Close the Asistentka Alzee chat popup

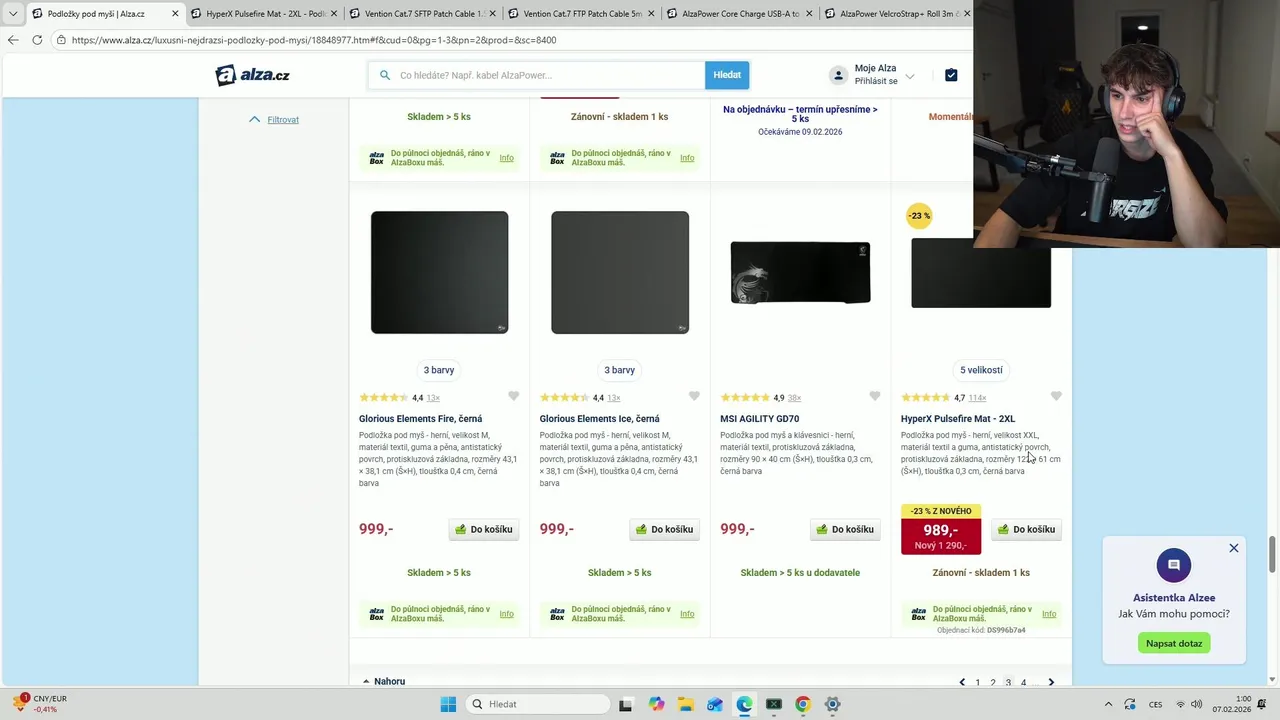pos(1234,548)
